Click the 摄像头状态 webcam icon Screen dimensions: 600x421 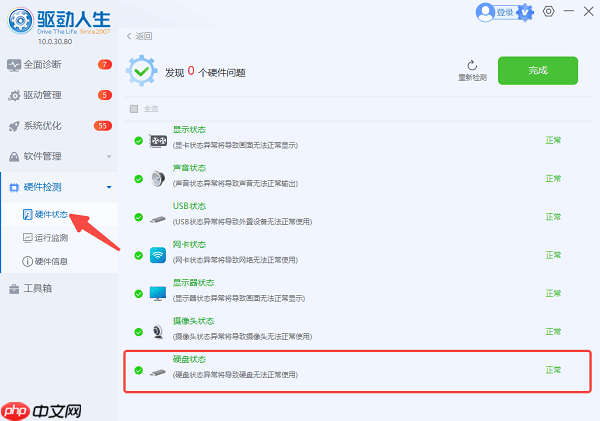pos(158,331)
